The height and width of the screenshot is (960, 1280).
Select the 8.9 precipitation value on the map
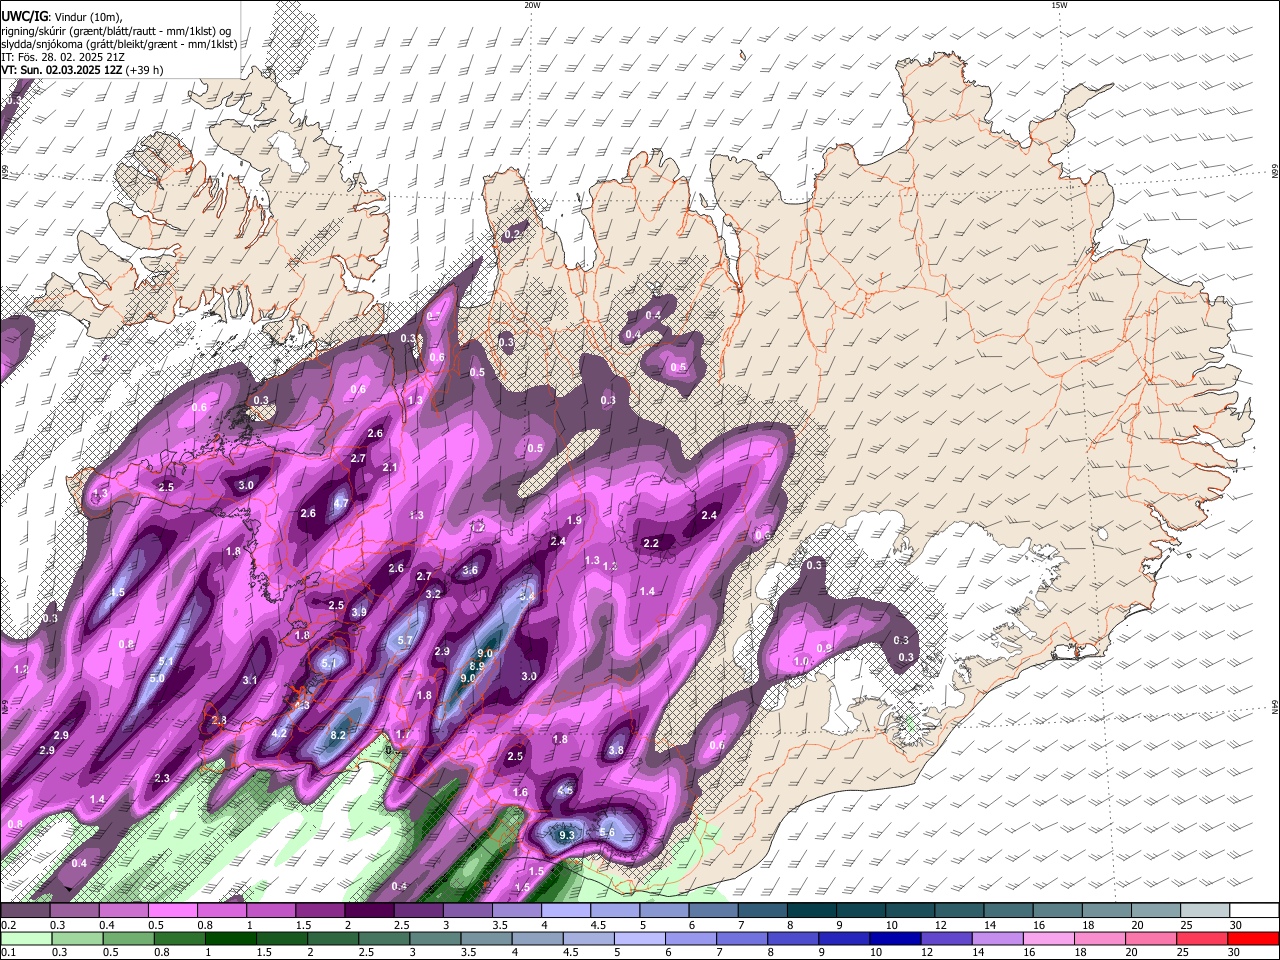[477, 666]
